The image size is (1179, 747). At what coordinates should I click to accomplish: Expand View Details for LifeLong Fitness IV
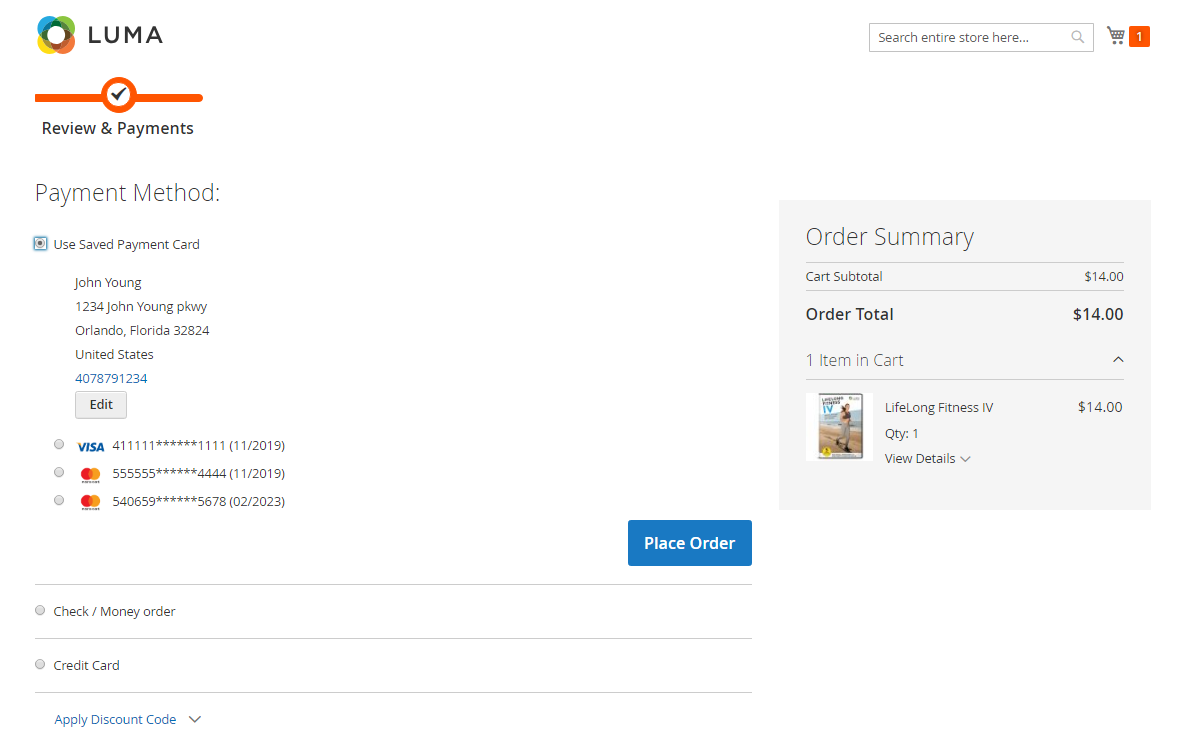point(927,459)
